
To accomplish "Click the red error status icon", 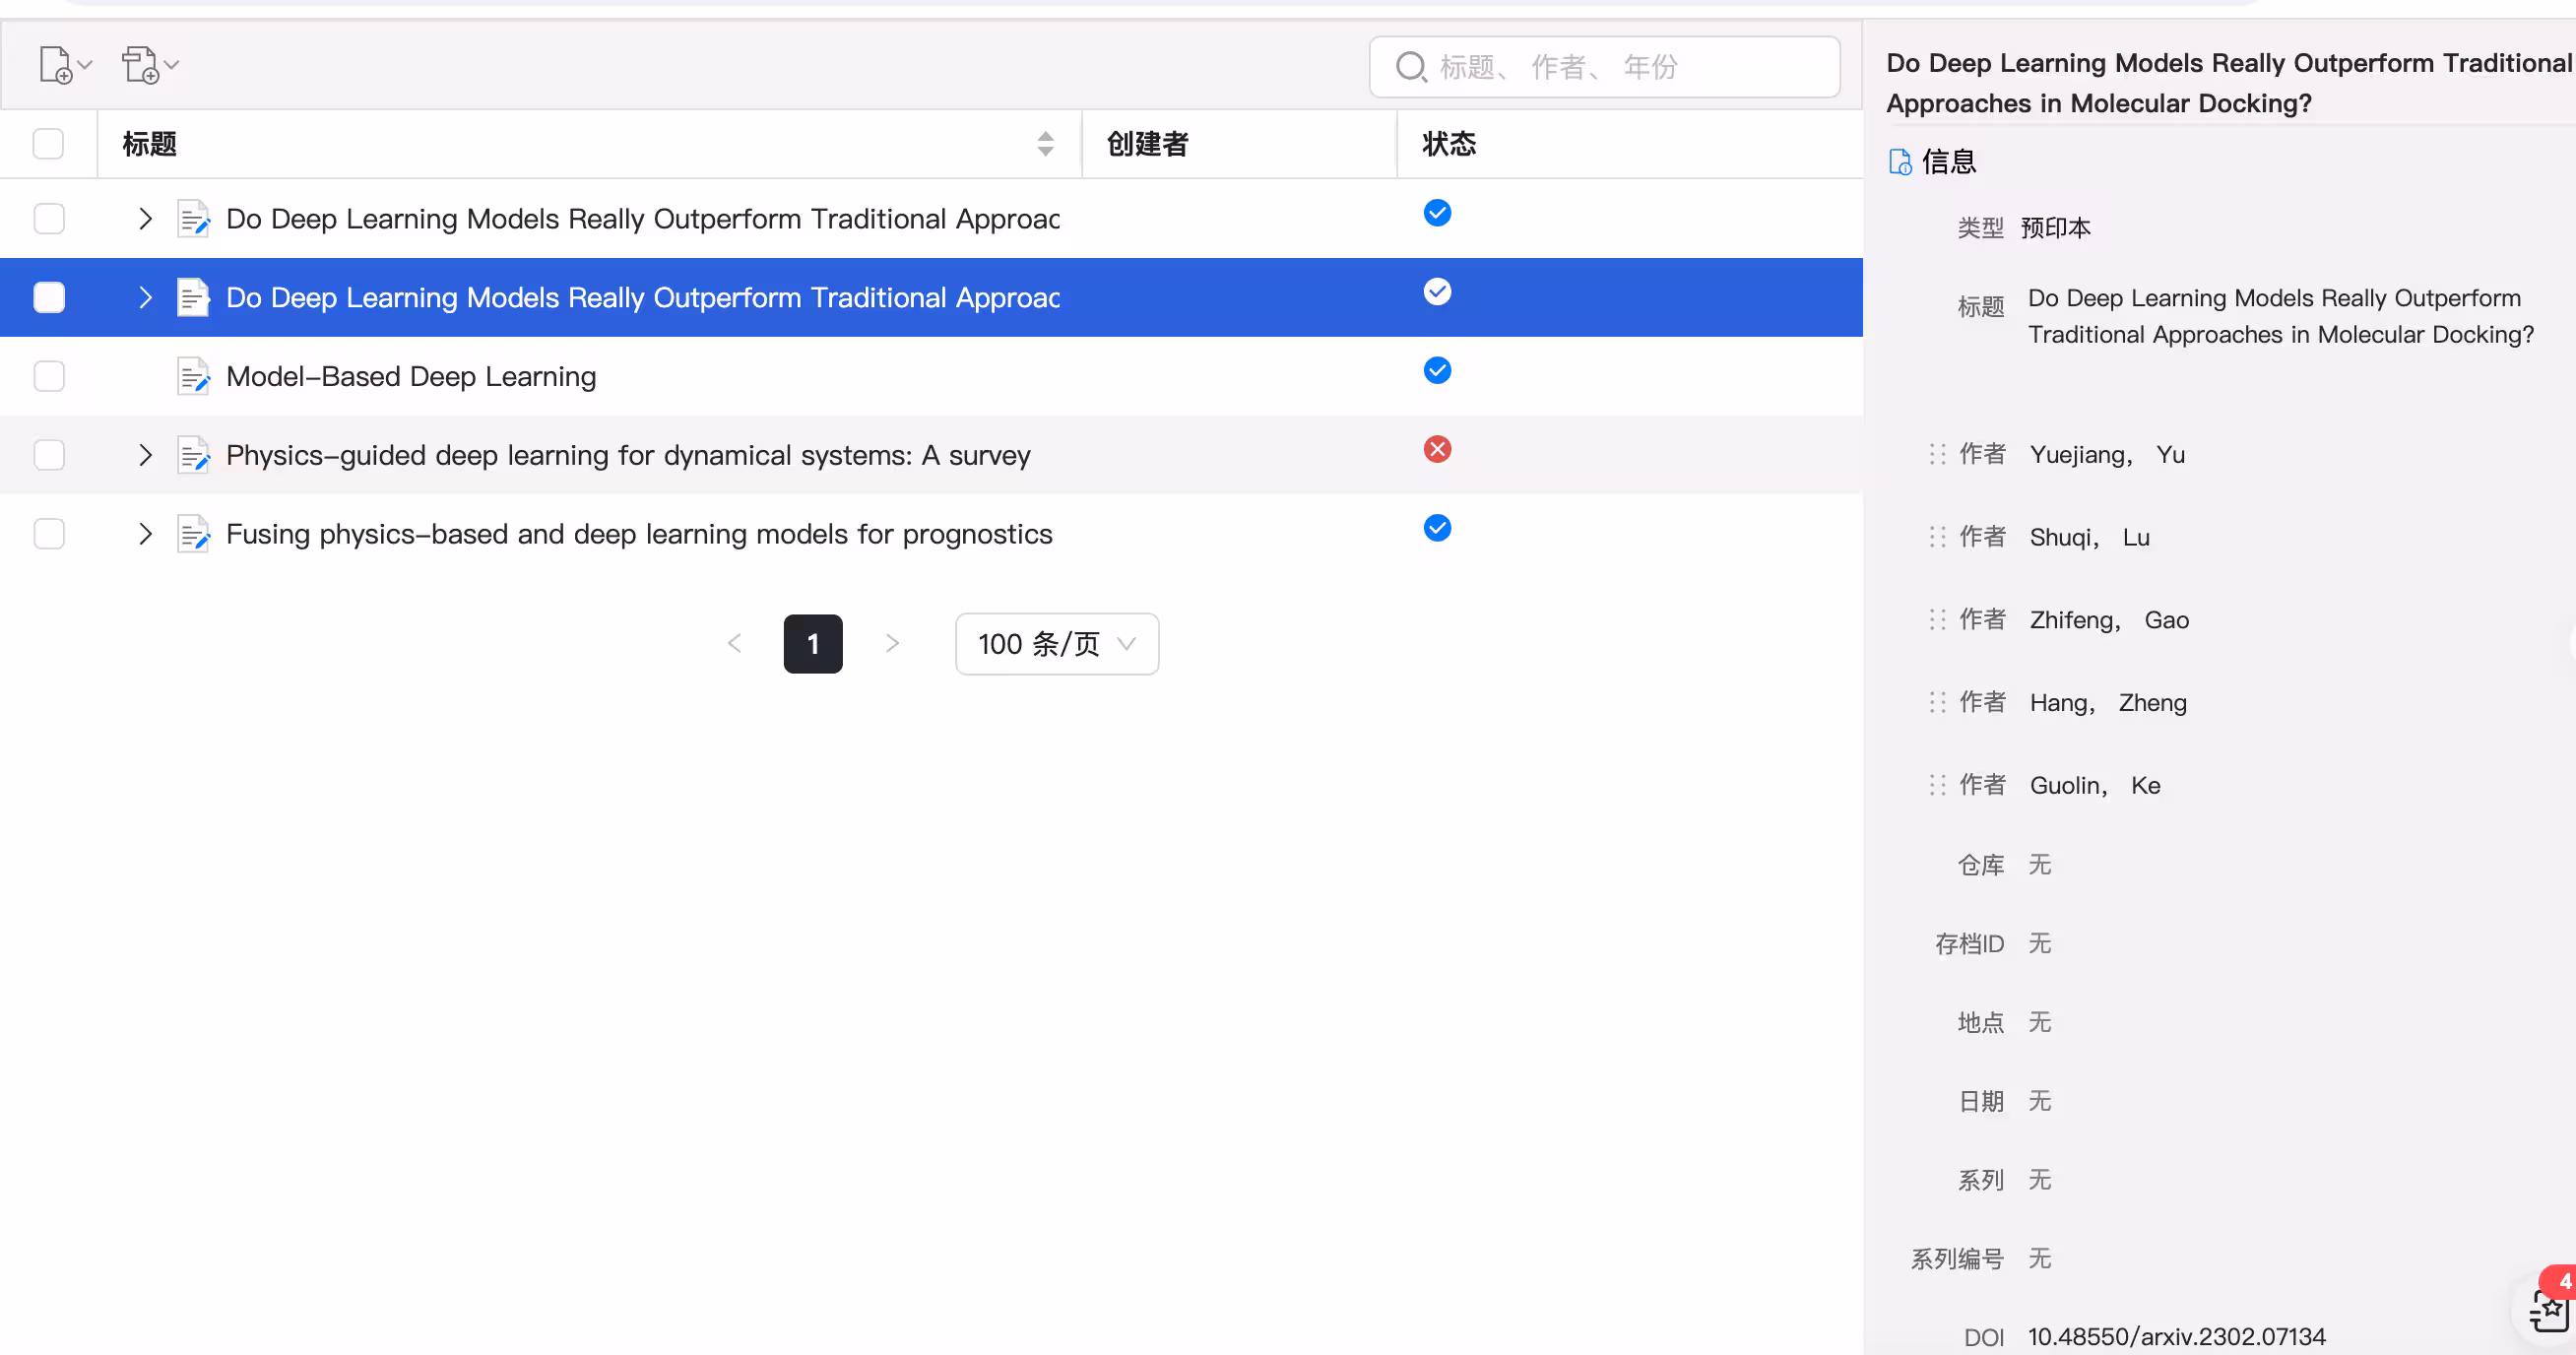I will (1437, 448).
